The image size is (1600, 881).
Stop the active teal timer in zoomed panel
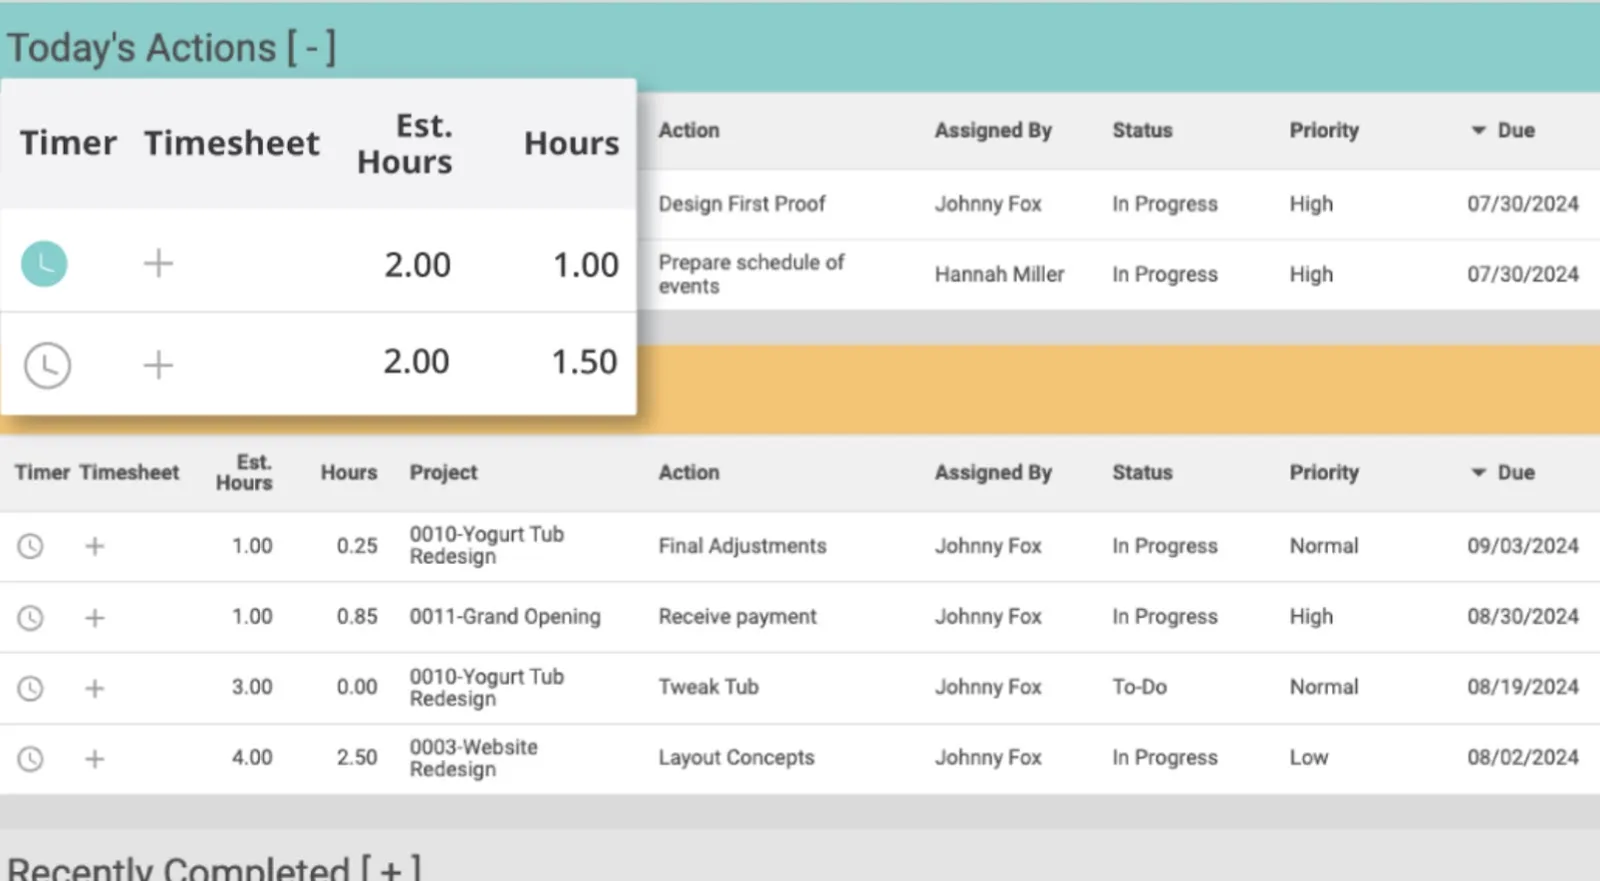44,264
